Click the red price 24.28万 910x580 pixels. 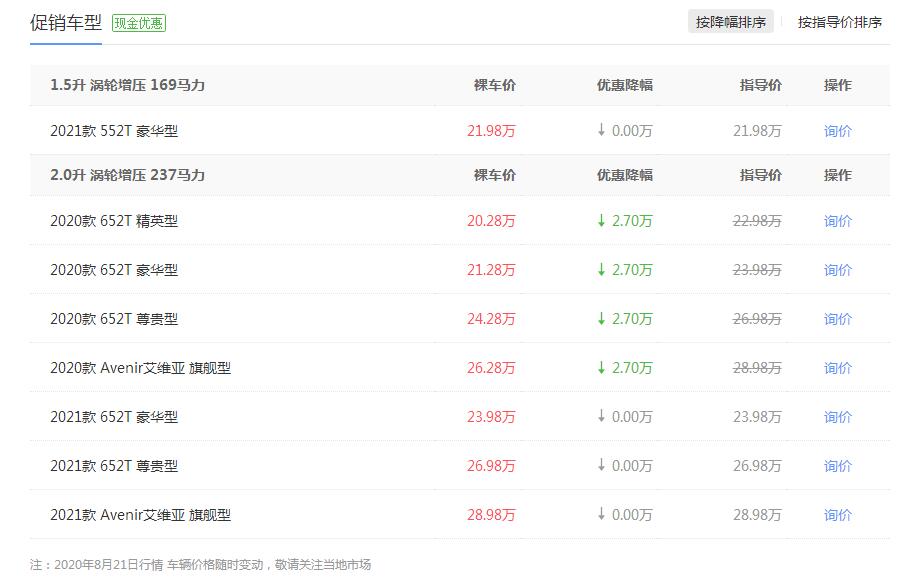tap(491, 319)
